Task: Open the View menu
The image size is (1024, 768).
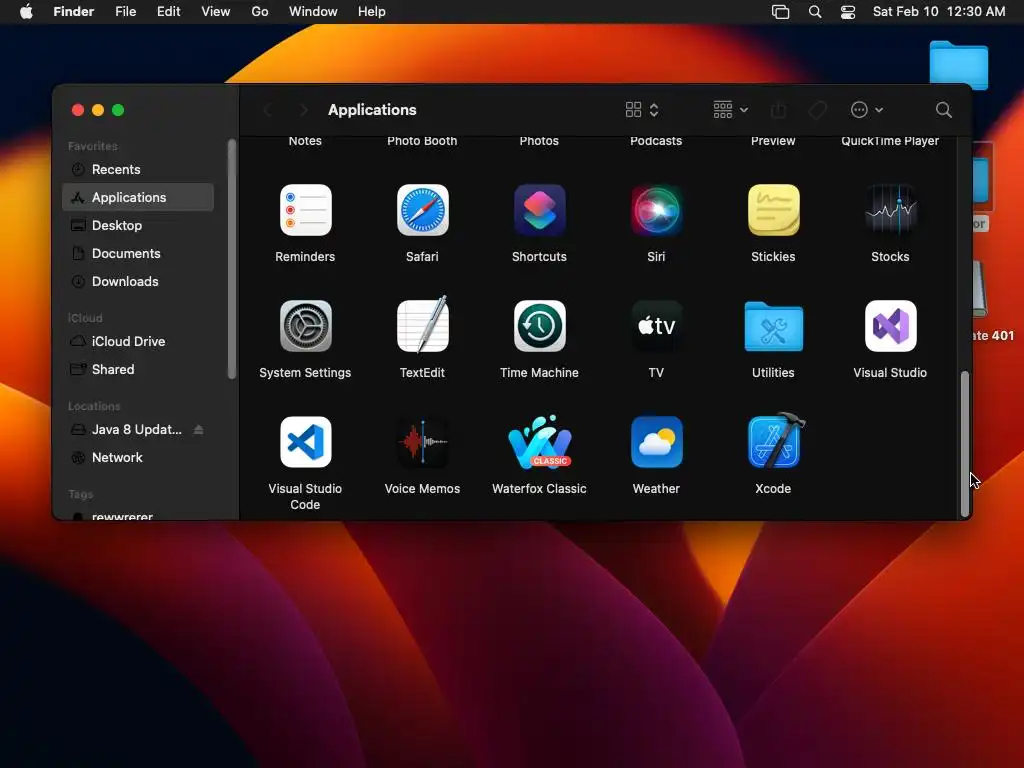Action: [216, 12]
